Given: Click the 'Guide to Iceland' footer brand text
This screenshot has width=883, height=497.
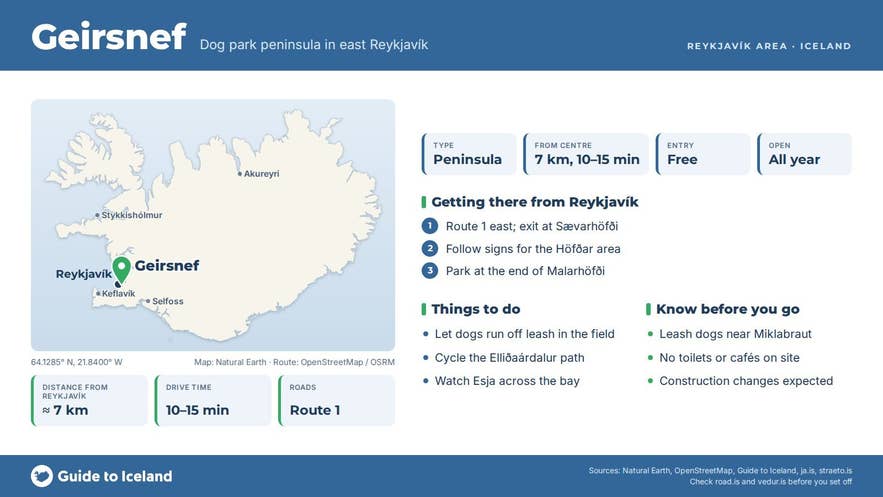Looking at the screenshot, I should click(115, 476).
